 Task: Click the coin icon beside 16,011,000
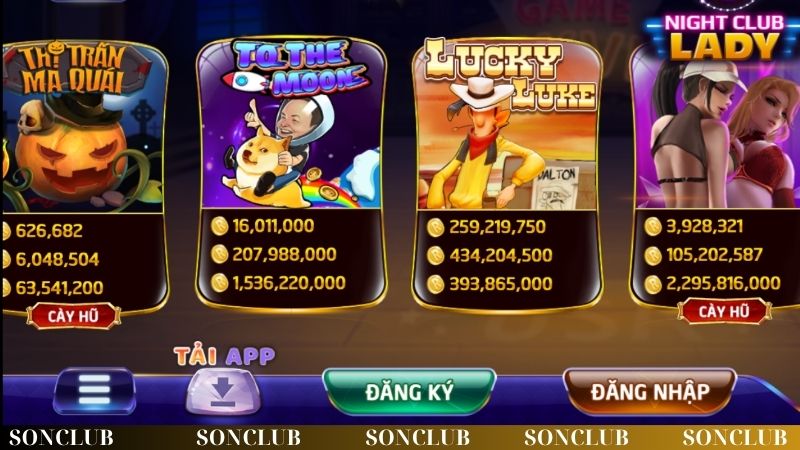pyautogui.click(x=219, y=226)
